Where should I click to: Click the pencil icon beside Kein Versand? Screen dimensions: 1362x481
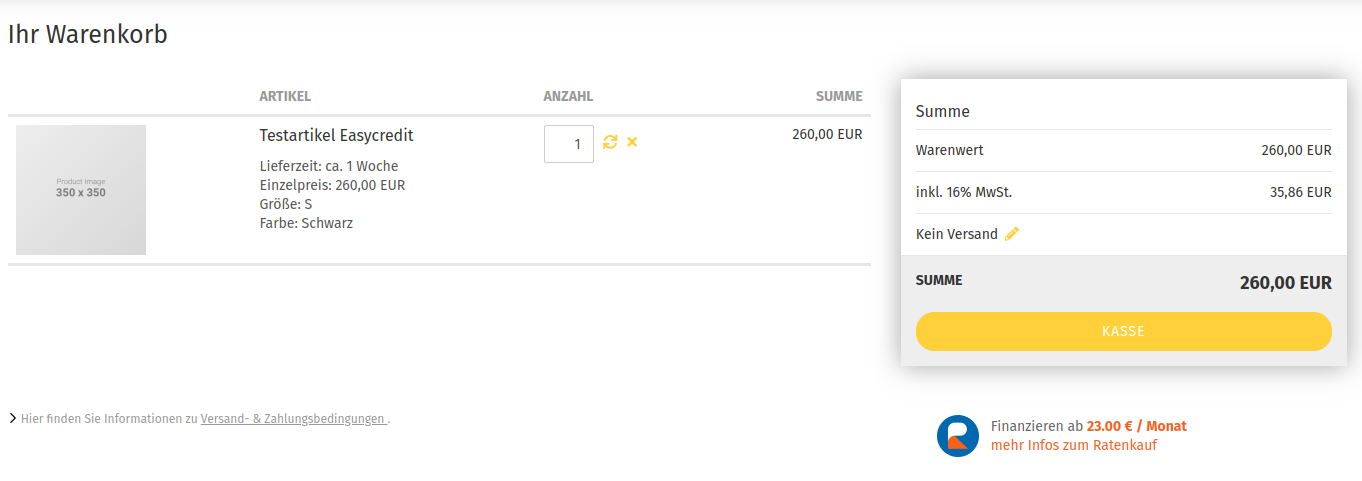[1012, 234]
